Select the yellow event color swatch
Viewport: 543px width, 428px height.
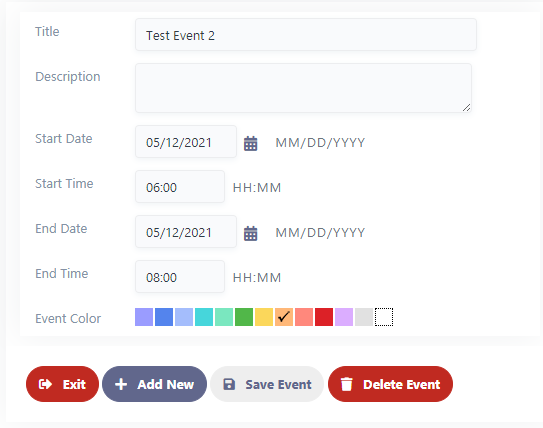264,317
